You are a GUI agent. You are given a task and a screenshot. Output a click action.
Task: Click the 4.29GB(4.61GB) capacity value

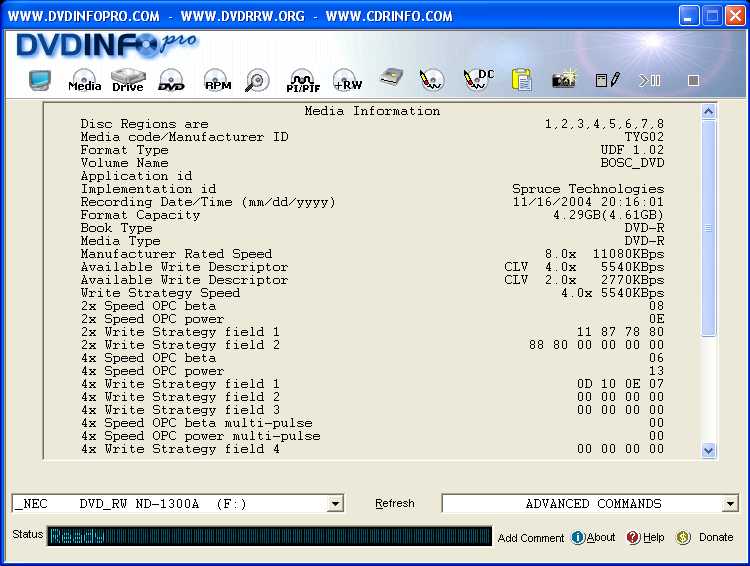(608, 215)
